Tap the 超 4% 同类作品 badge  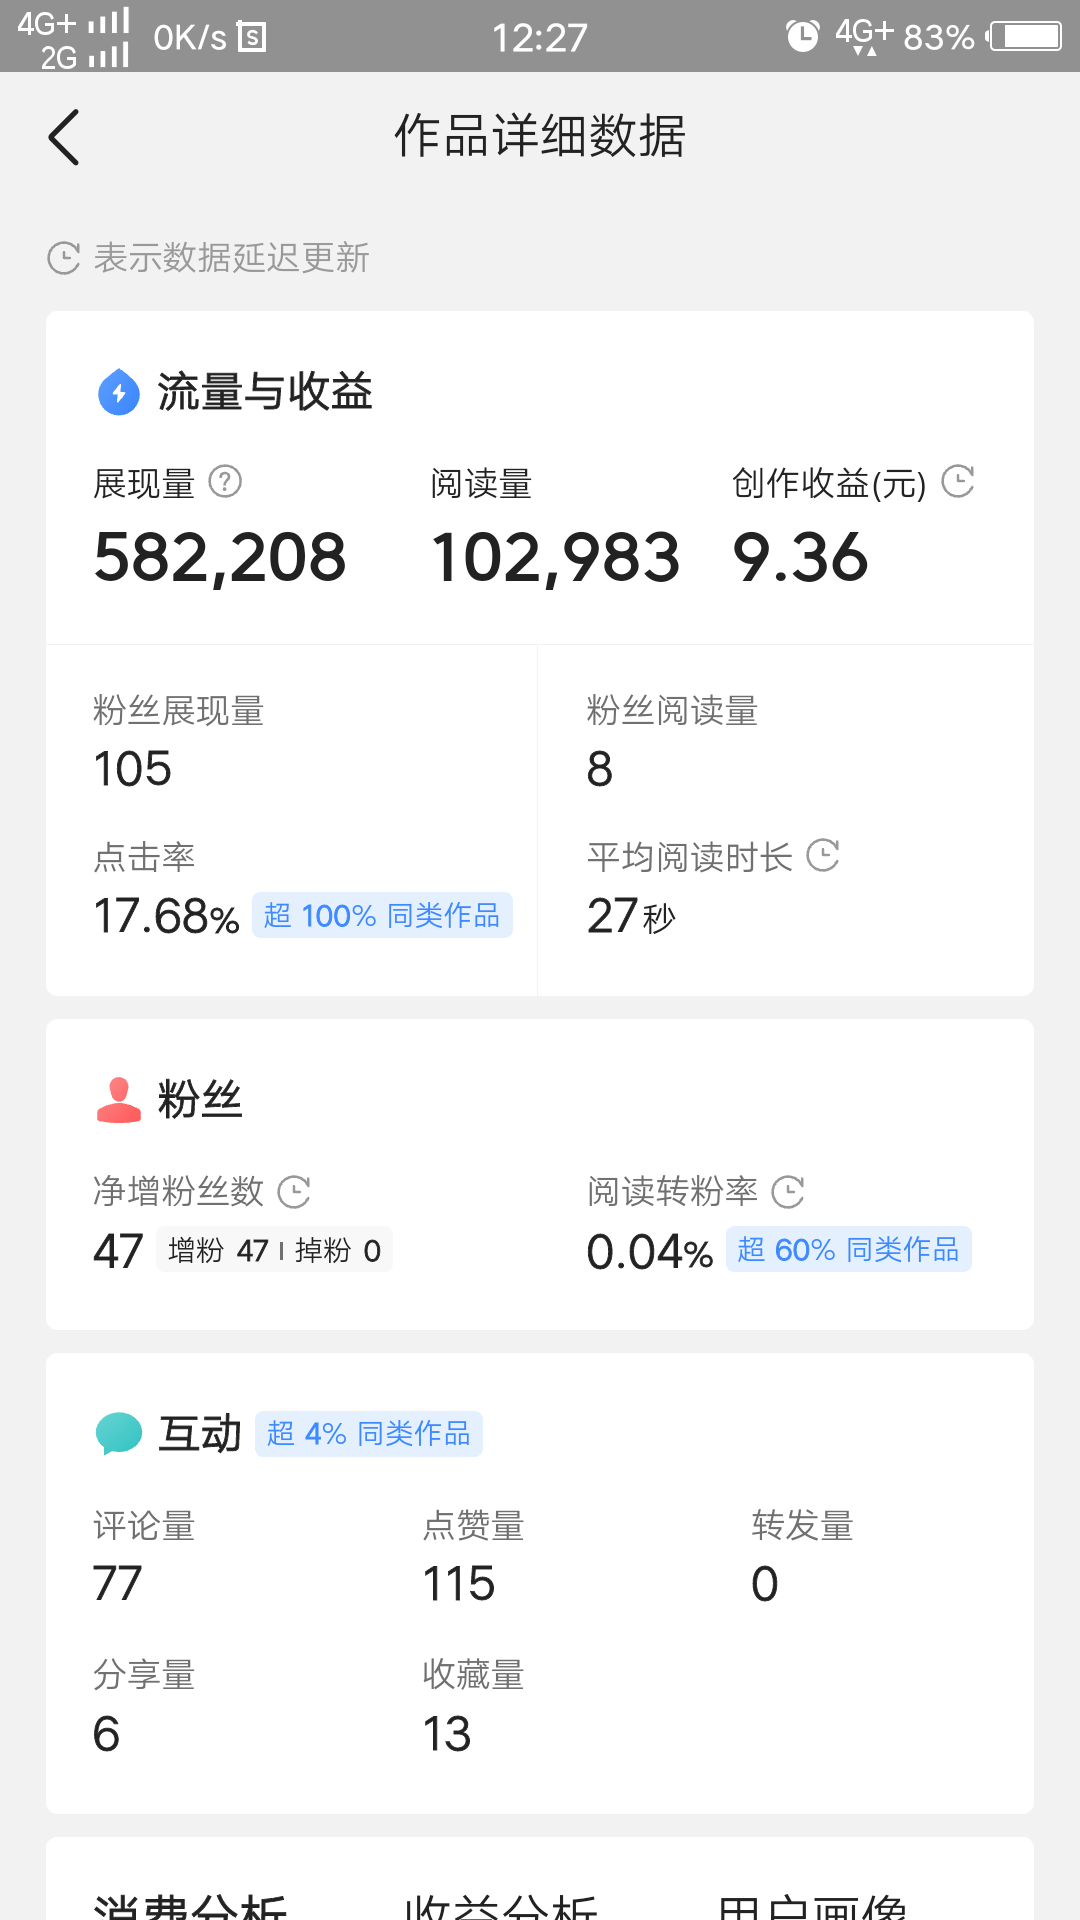369,1434
